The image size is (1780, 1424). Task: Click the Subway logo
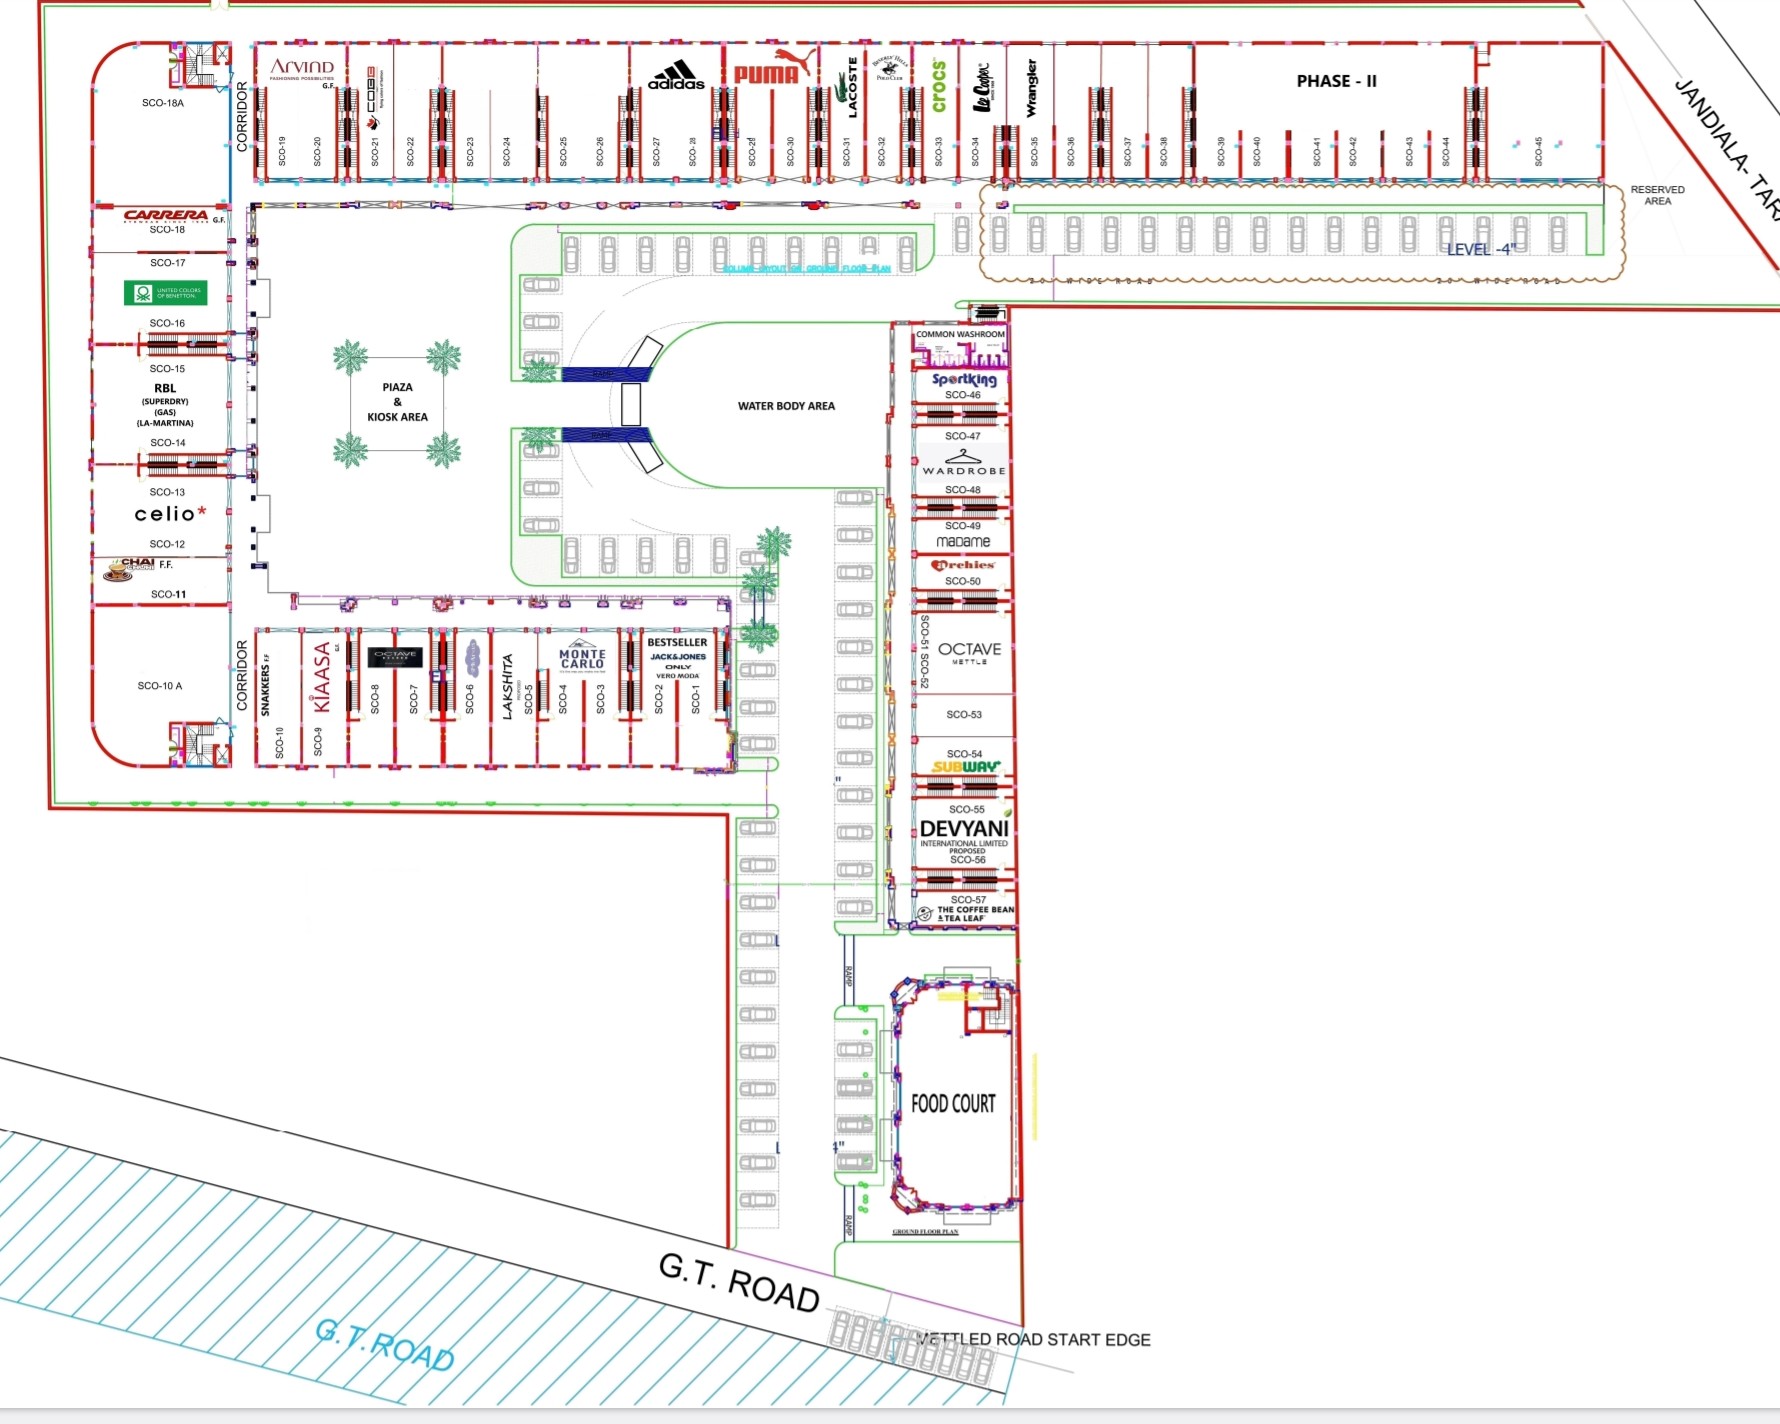click(966, 767)
